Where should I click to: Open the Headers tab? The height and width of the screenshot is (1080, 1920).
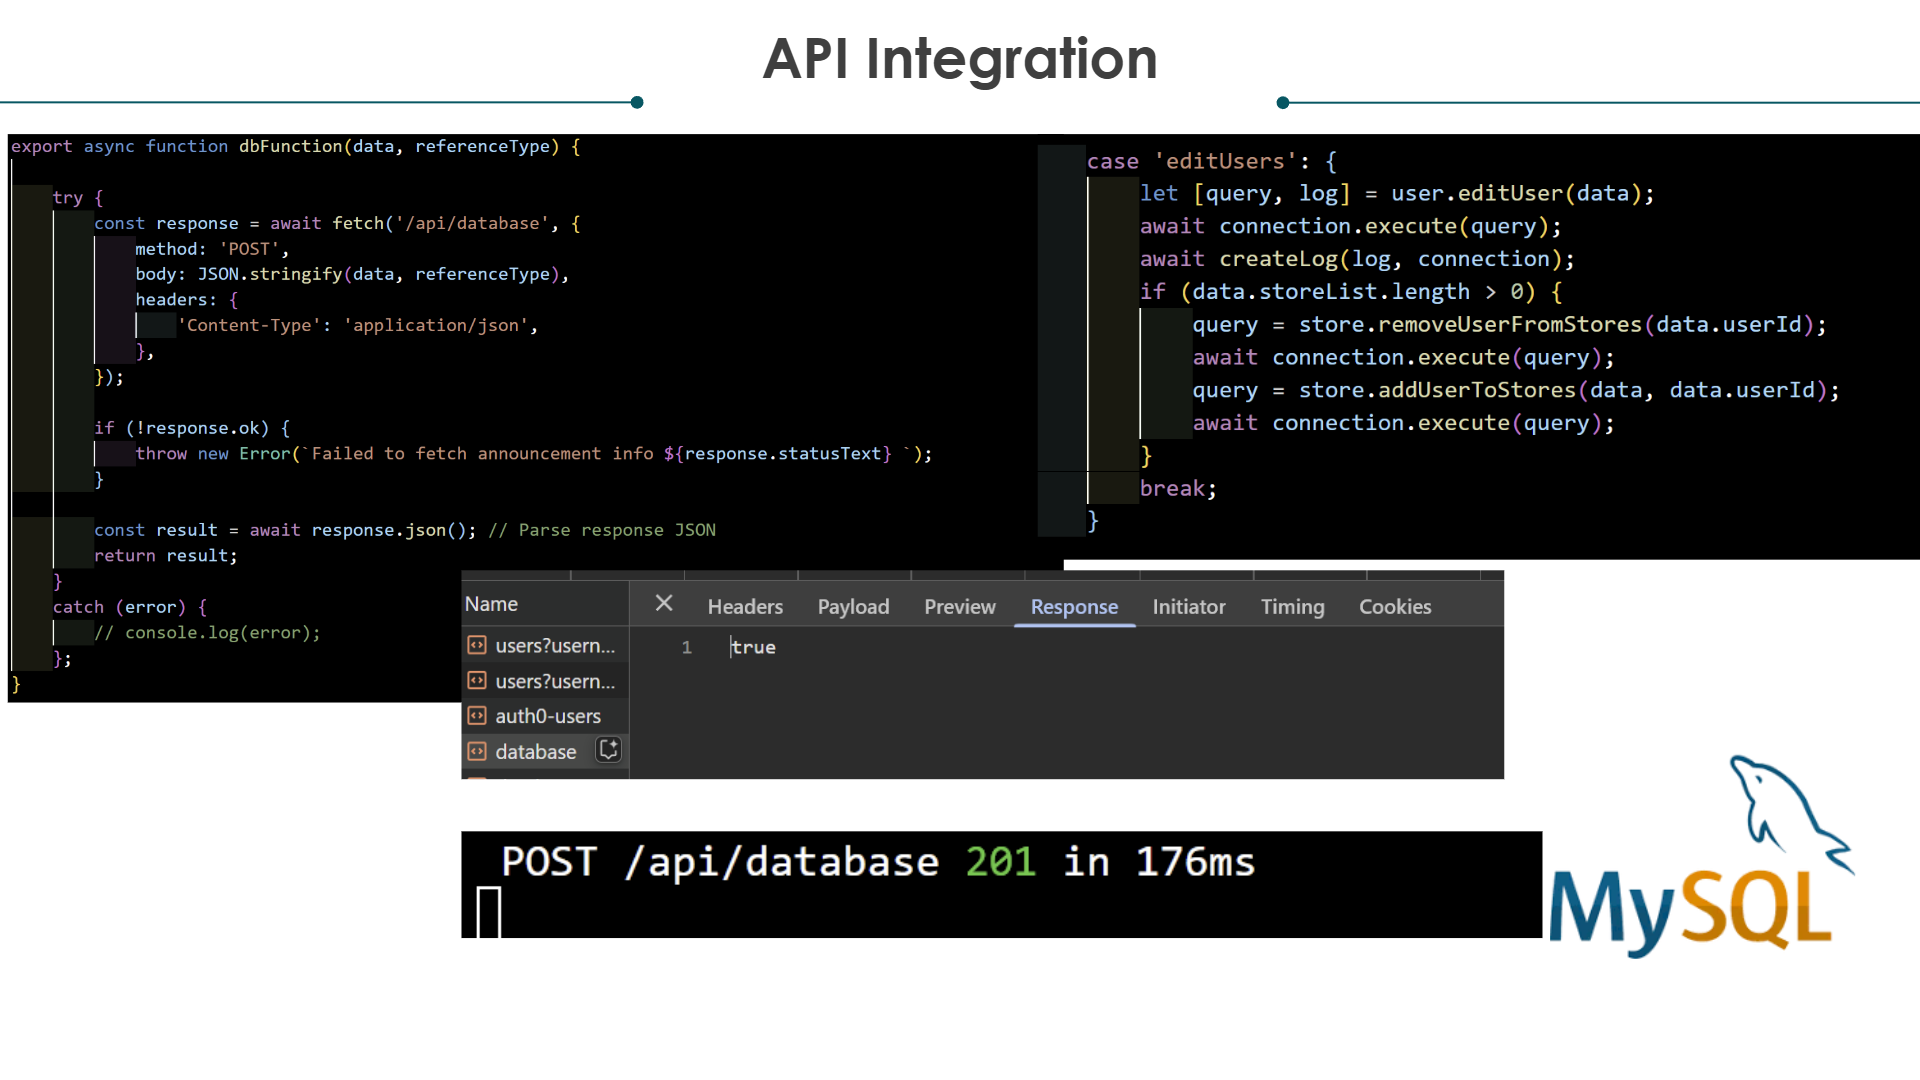(745, 607)
